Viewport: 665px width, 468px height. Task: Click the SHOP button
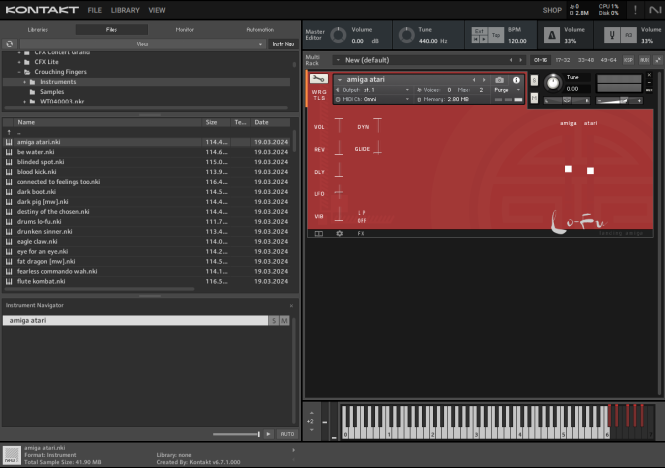click(x=552, y=10)
